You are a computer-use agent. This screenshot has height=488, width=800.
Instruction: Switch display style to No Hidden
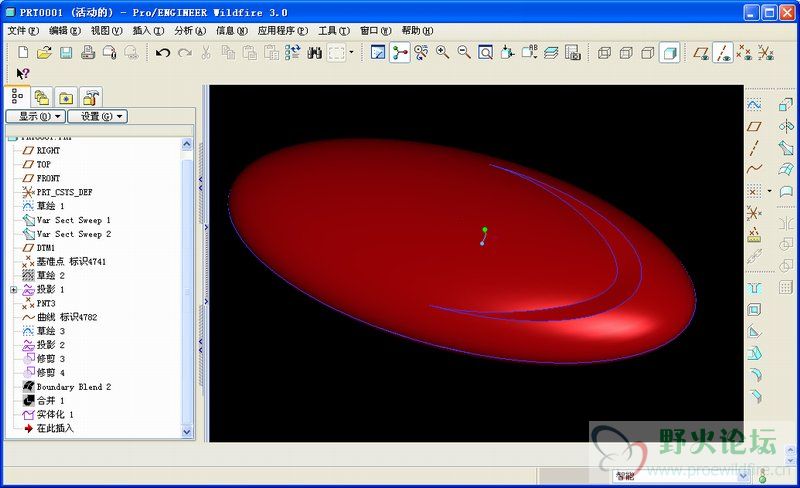[x=647, y=53]
